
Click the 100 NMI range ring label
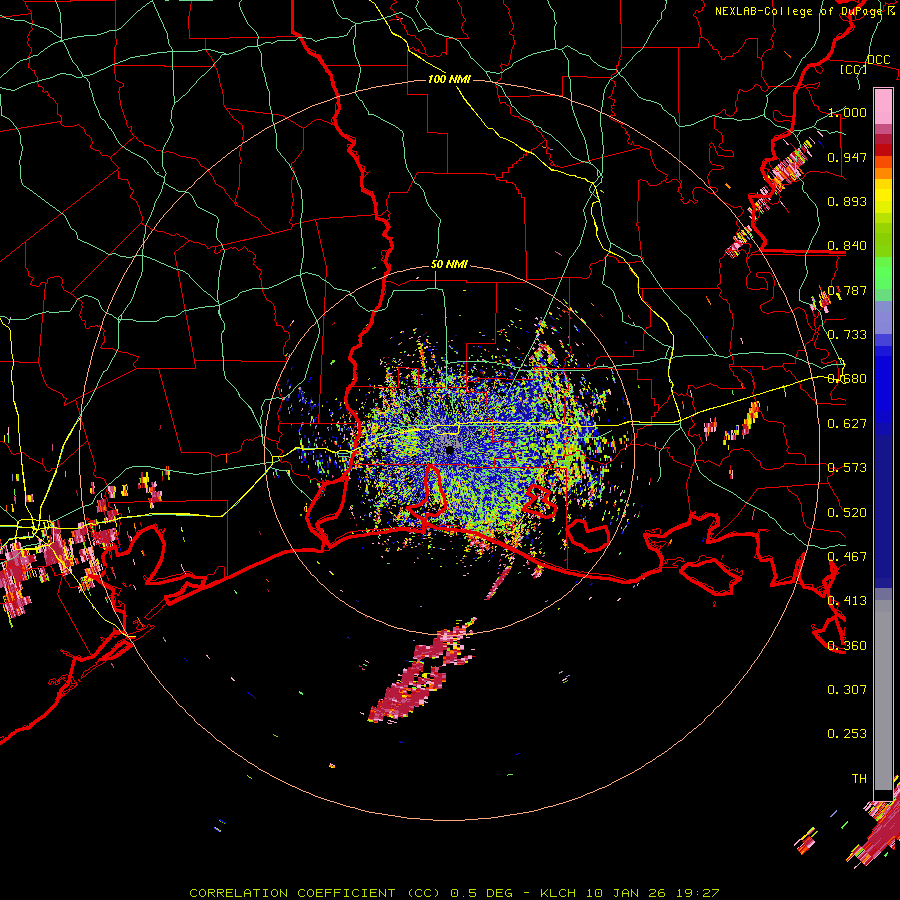point(449,79)
